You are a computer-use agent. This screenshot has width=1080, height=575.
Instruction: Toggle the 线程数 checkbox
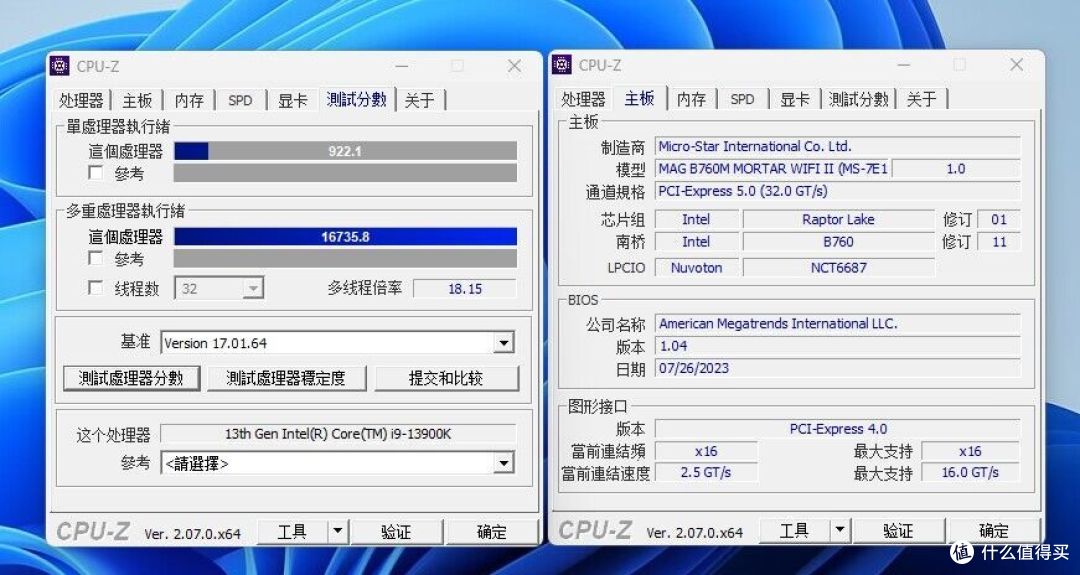95,288
